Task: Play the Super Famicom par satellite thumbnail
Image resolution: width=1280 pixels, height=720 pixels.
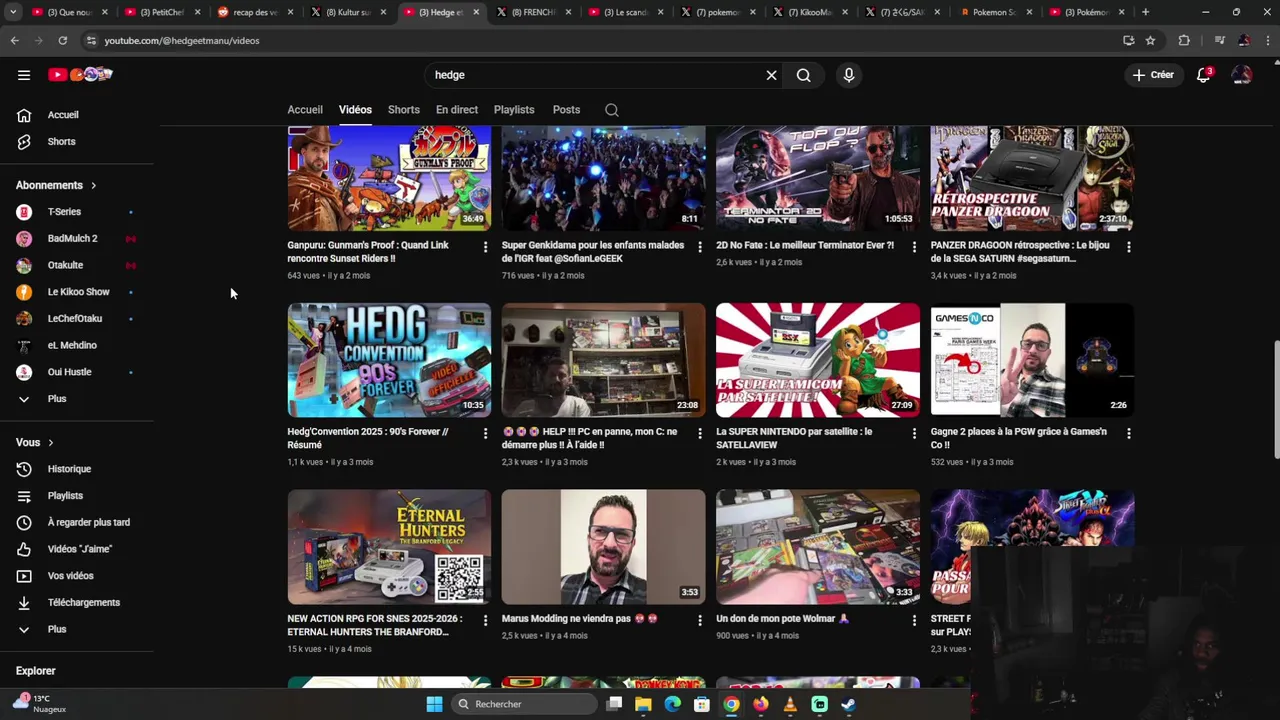Action: click(818, 360)
